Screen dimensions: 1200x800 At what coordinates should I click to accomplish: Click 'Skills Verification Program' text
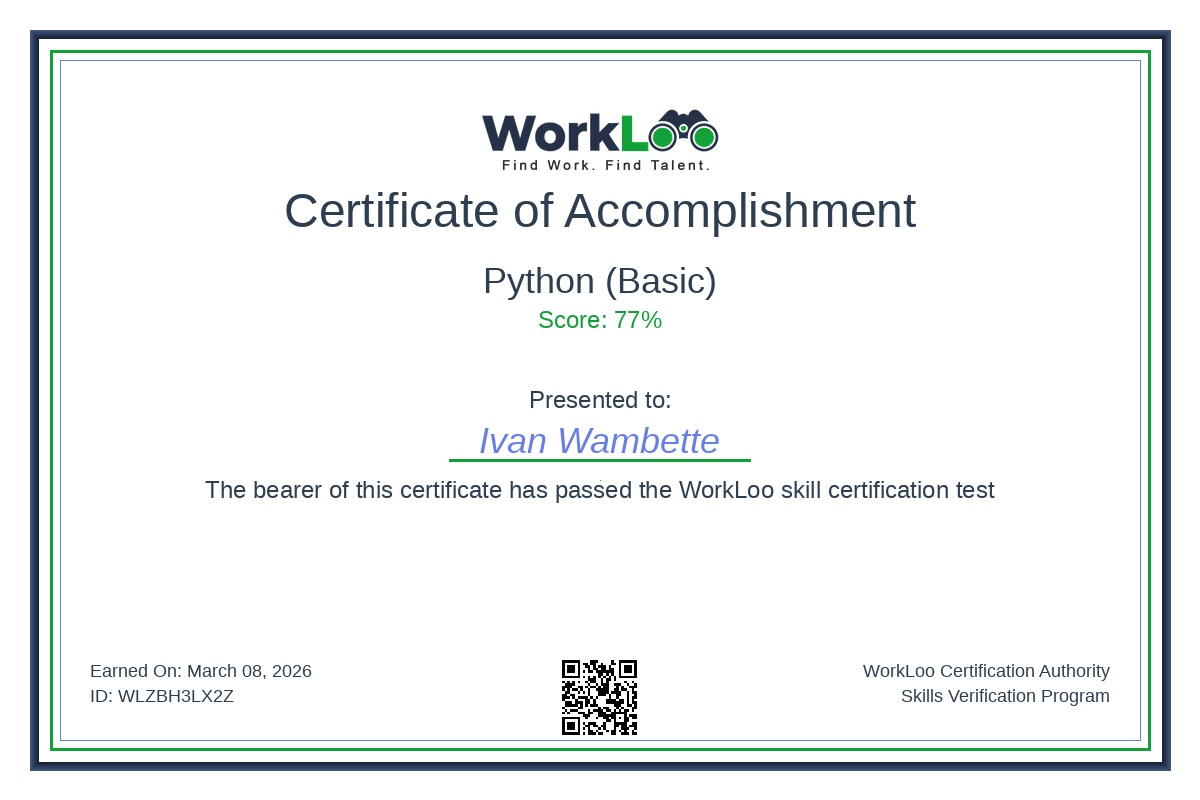1005,696
